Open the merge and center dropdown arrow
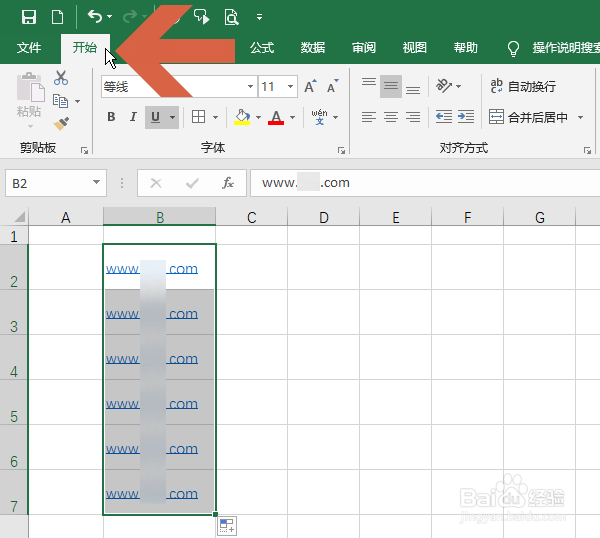Viewport: 600px width, 538px height. 580,117
